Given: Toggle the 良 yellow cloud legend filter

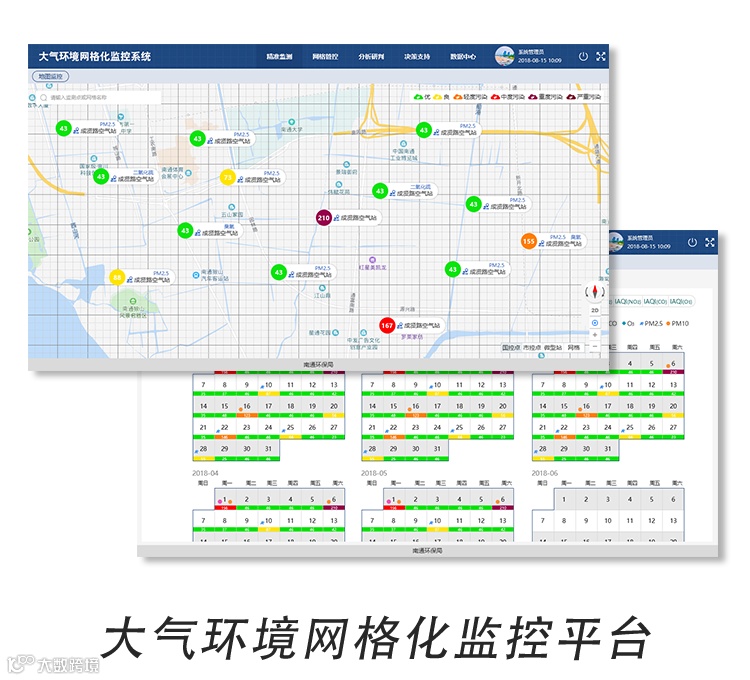Looking at the screenshot, I should click(441, 97).
